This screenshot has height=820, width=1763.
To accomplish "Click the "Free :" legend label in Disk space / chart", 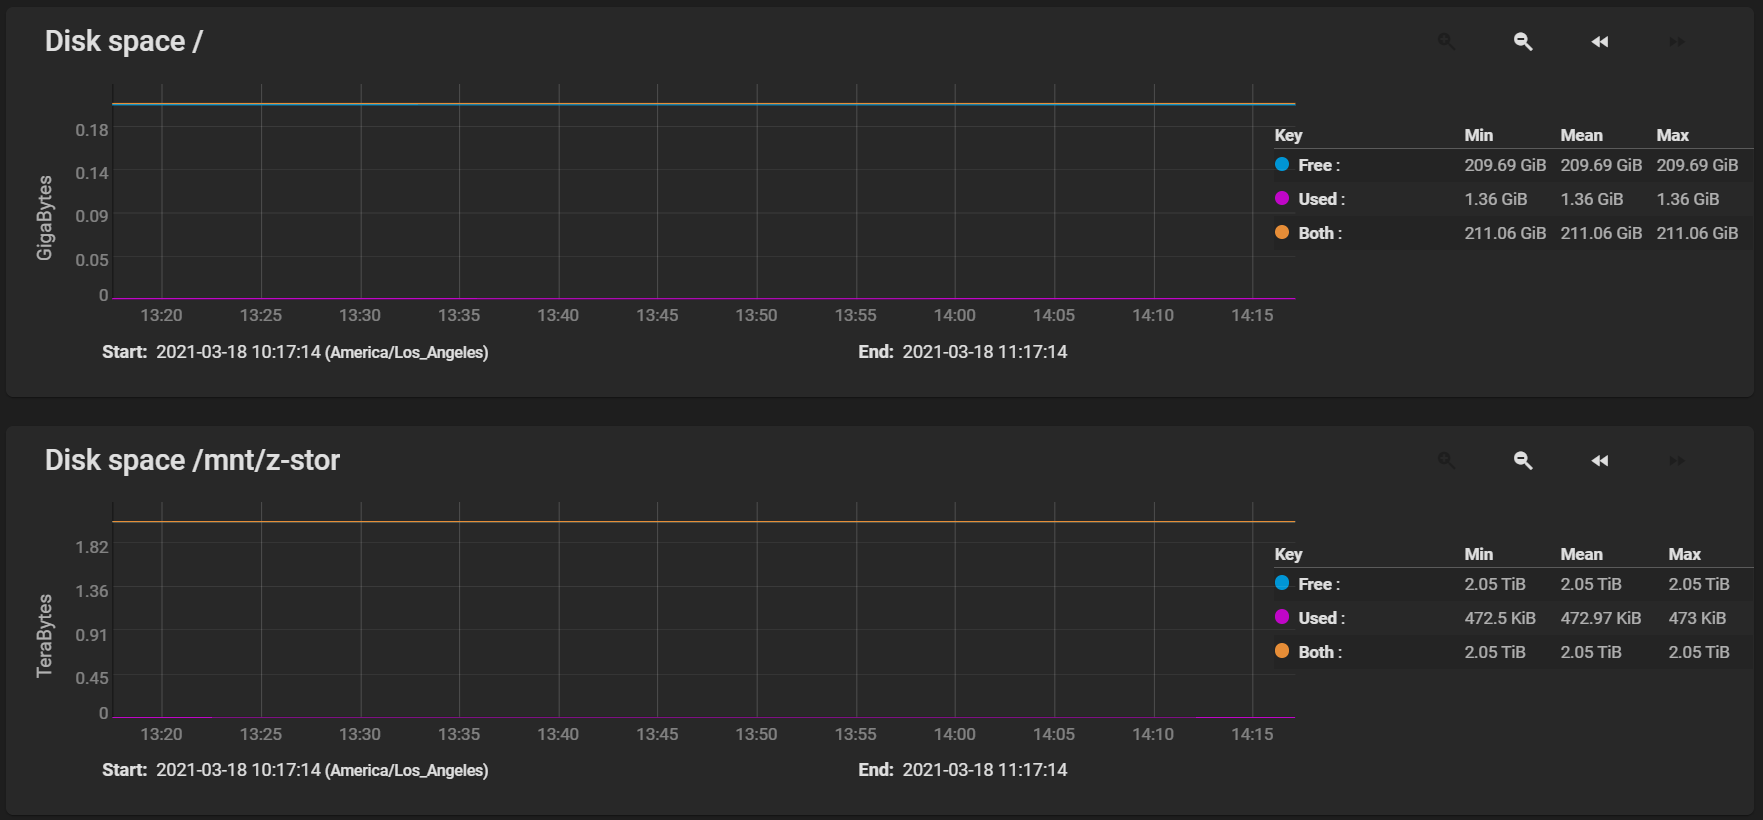I will click(1319, 165).
